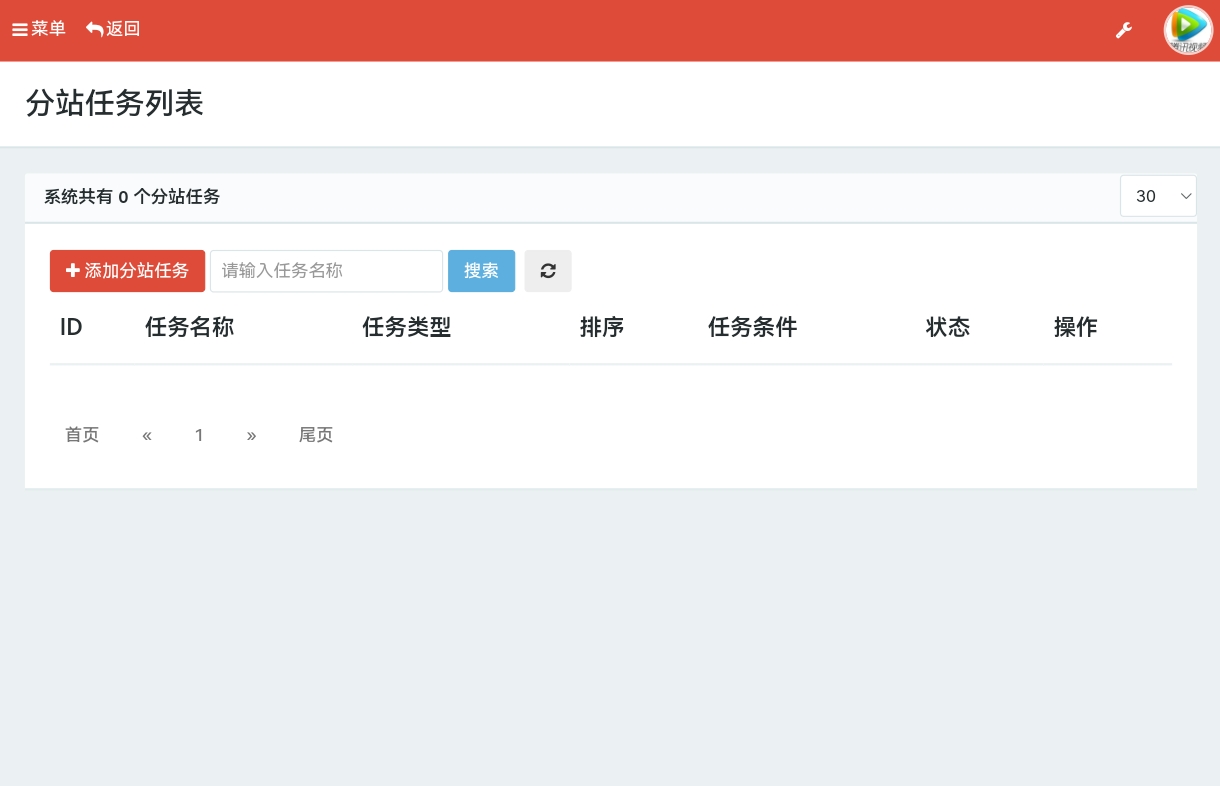Click the » next page control
1220x786 pixels.
252,434
